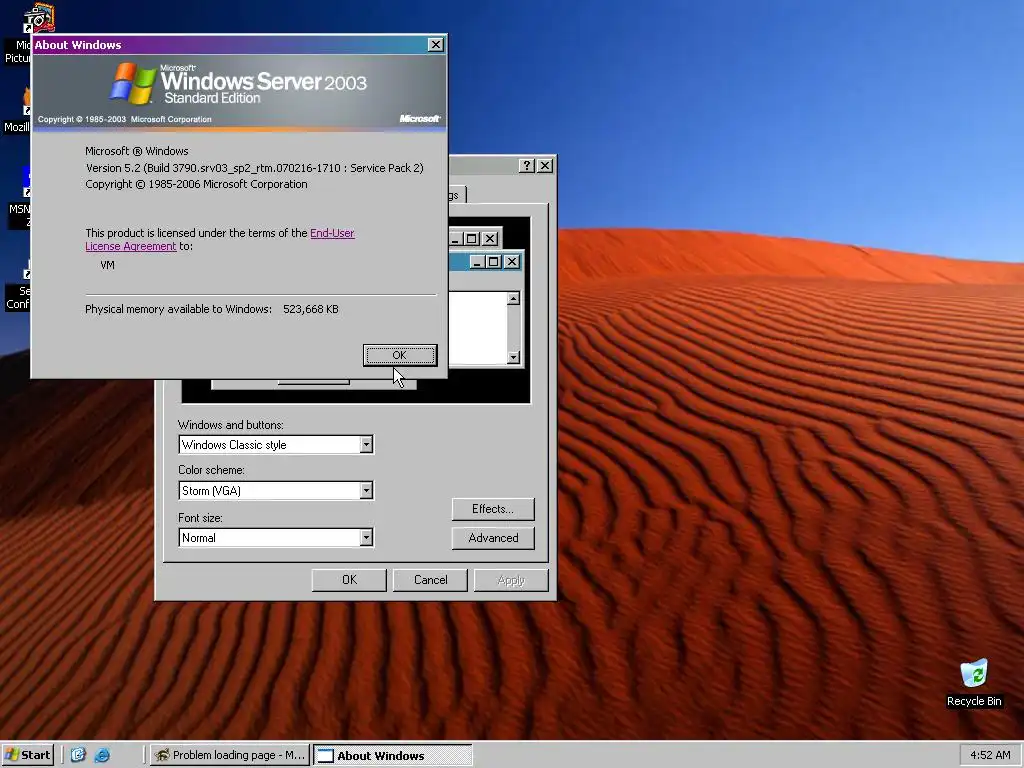Open the Font size dropdown set to Normal
The height and width of the screenshot is (768, 1024).
[x=366, y=537]
